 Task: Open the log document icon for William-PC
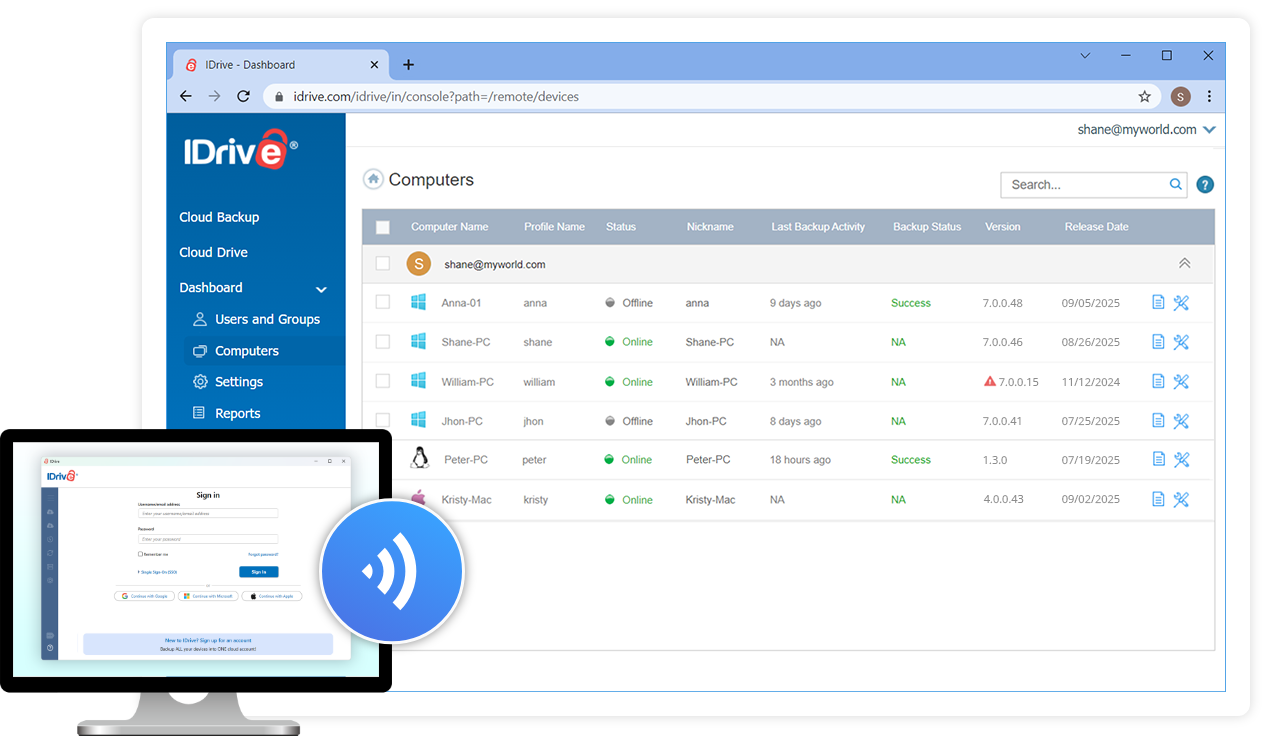point(1158,381)
